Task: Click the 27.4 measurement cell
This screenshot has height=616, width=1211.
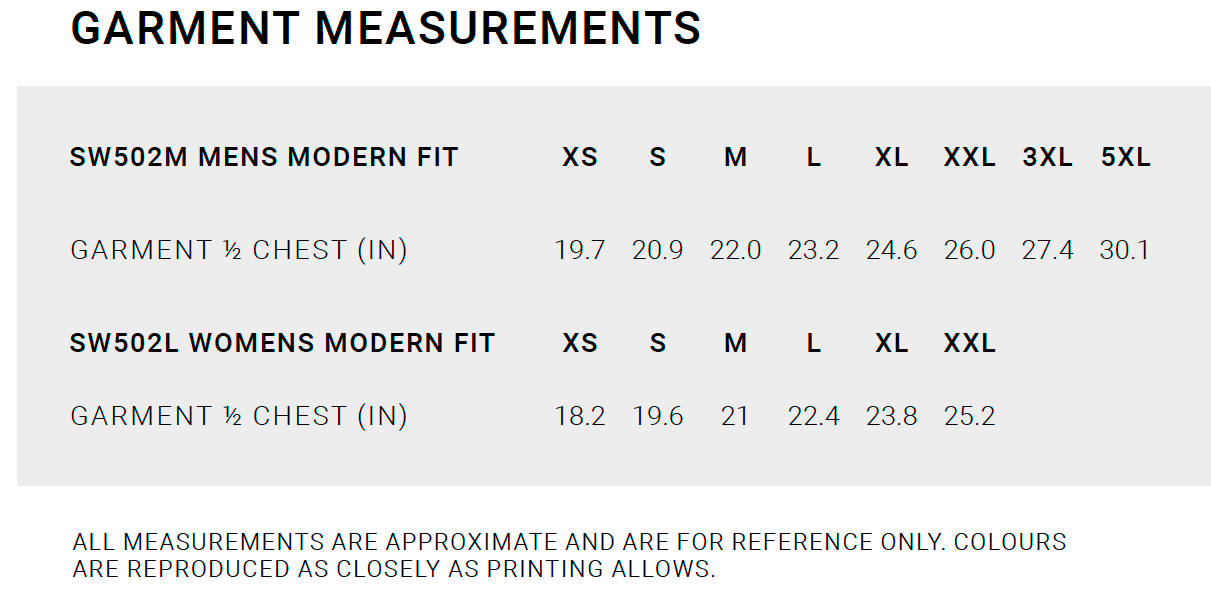Action: 1047,250
